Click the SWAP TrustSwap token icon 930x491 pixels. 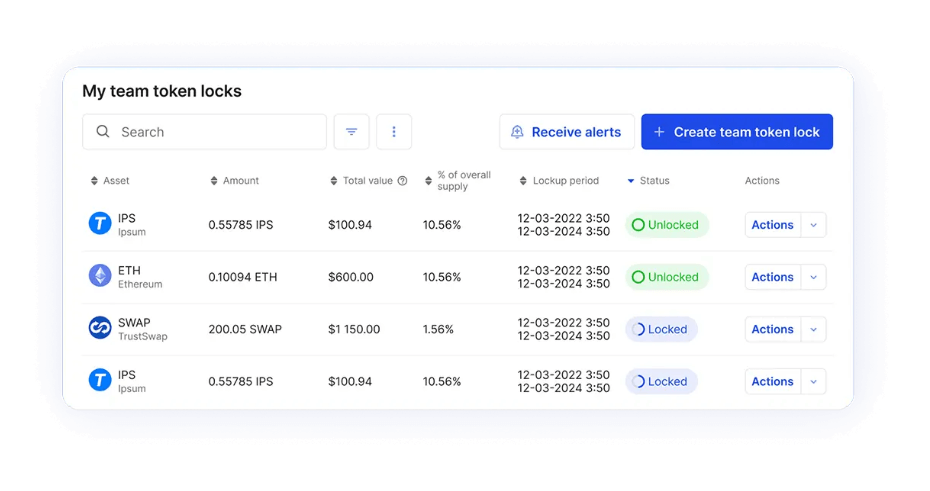coord(100,328)
